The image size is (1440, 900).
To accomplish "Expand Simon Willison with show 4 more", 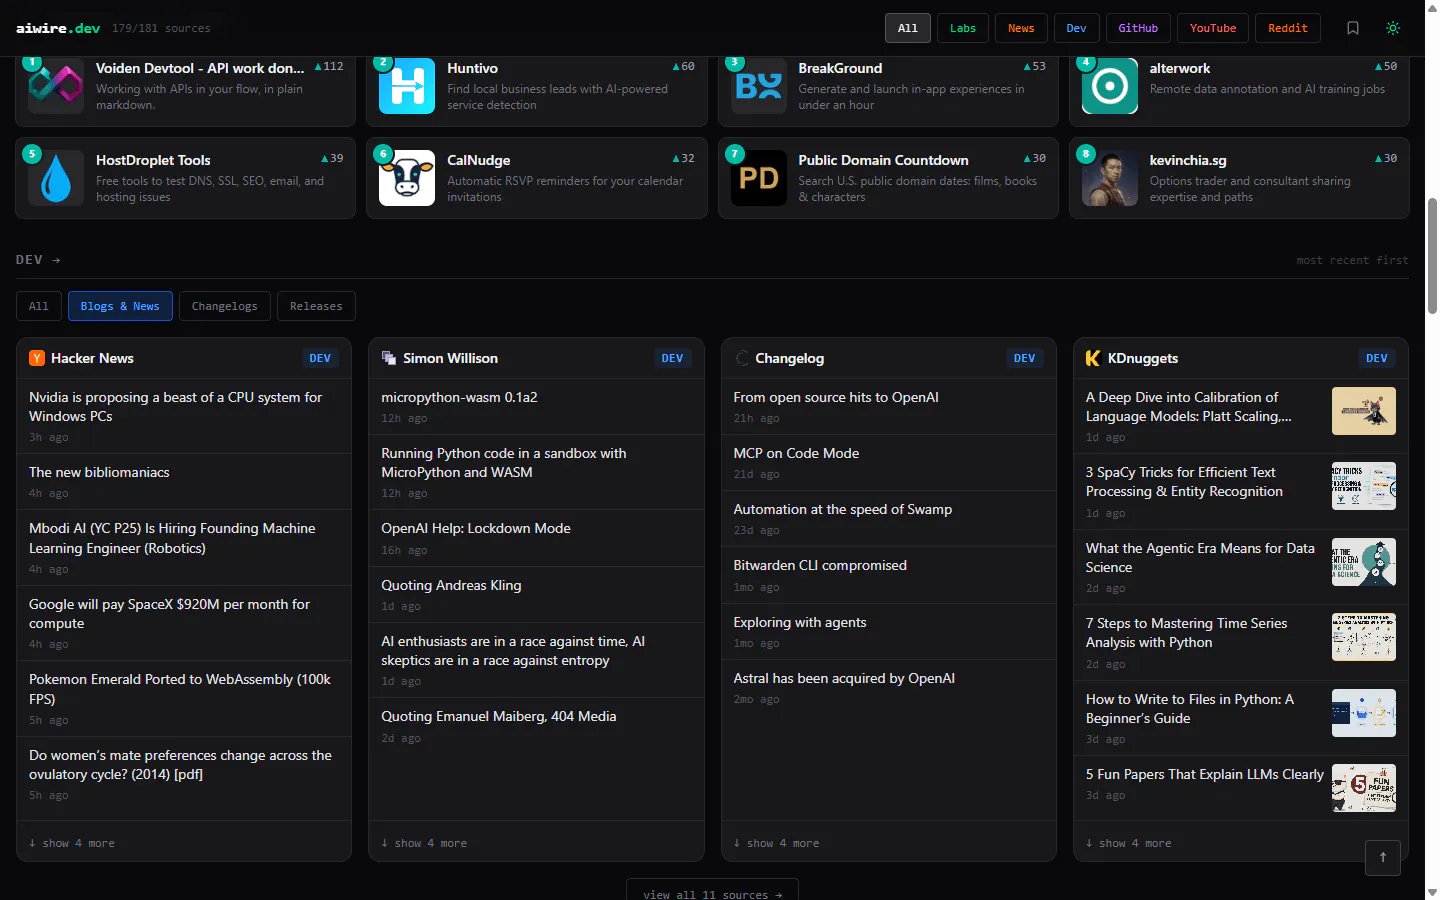I will (424, 843).
